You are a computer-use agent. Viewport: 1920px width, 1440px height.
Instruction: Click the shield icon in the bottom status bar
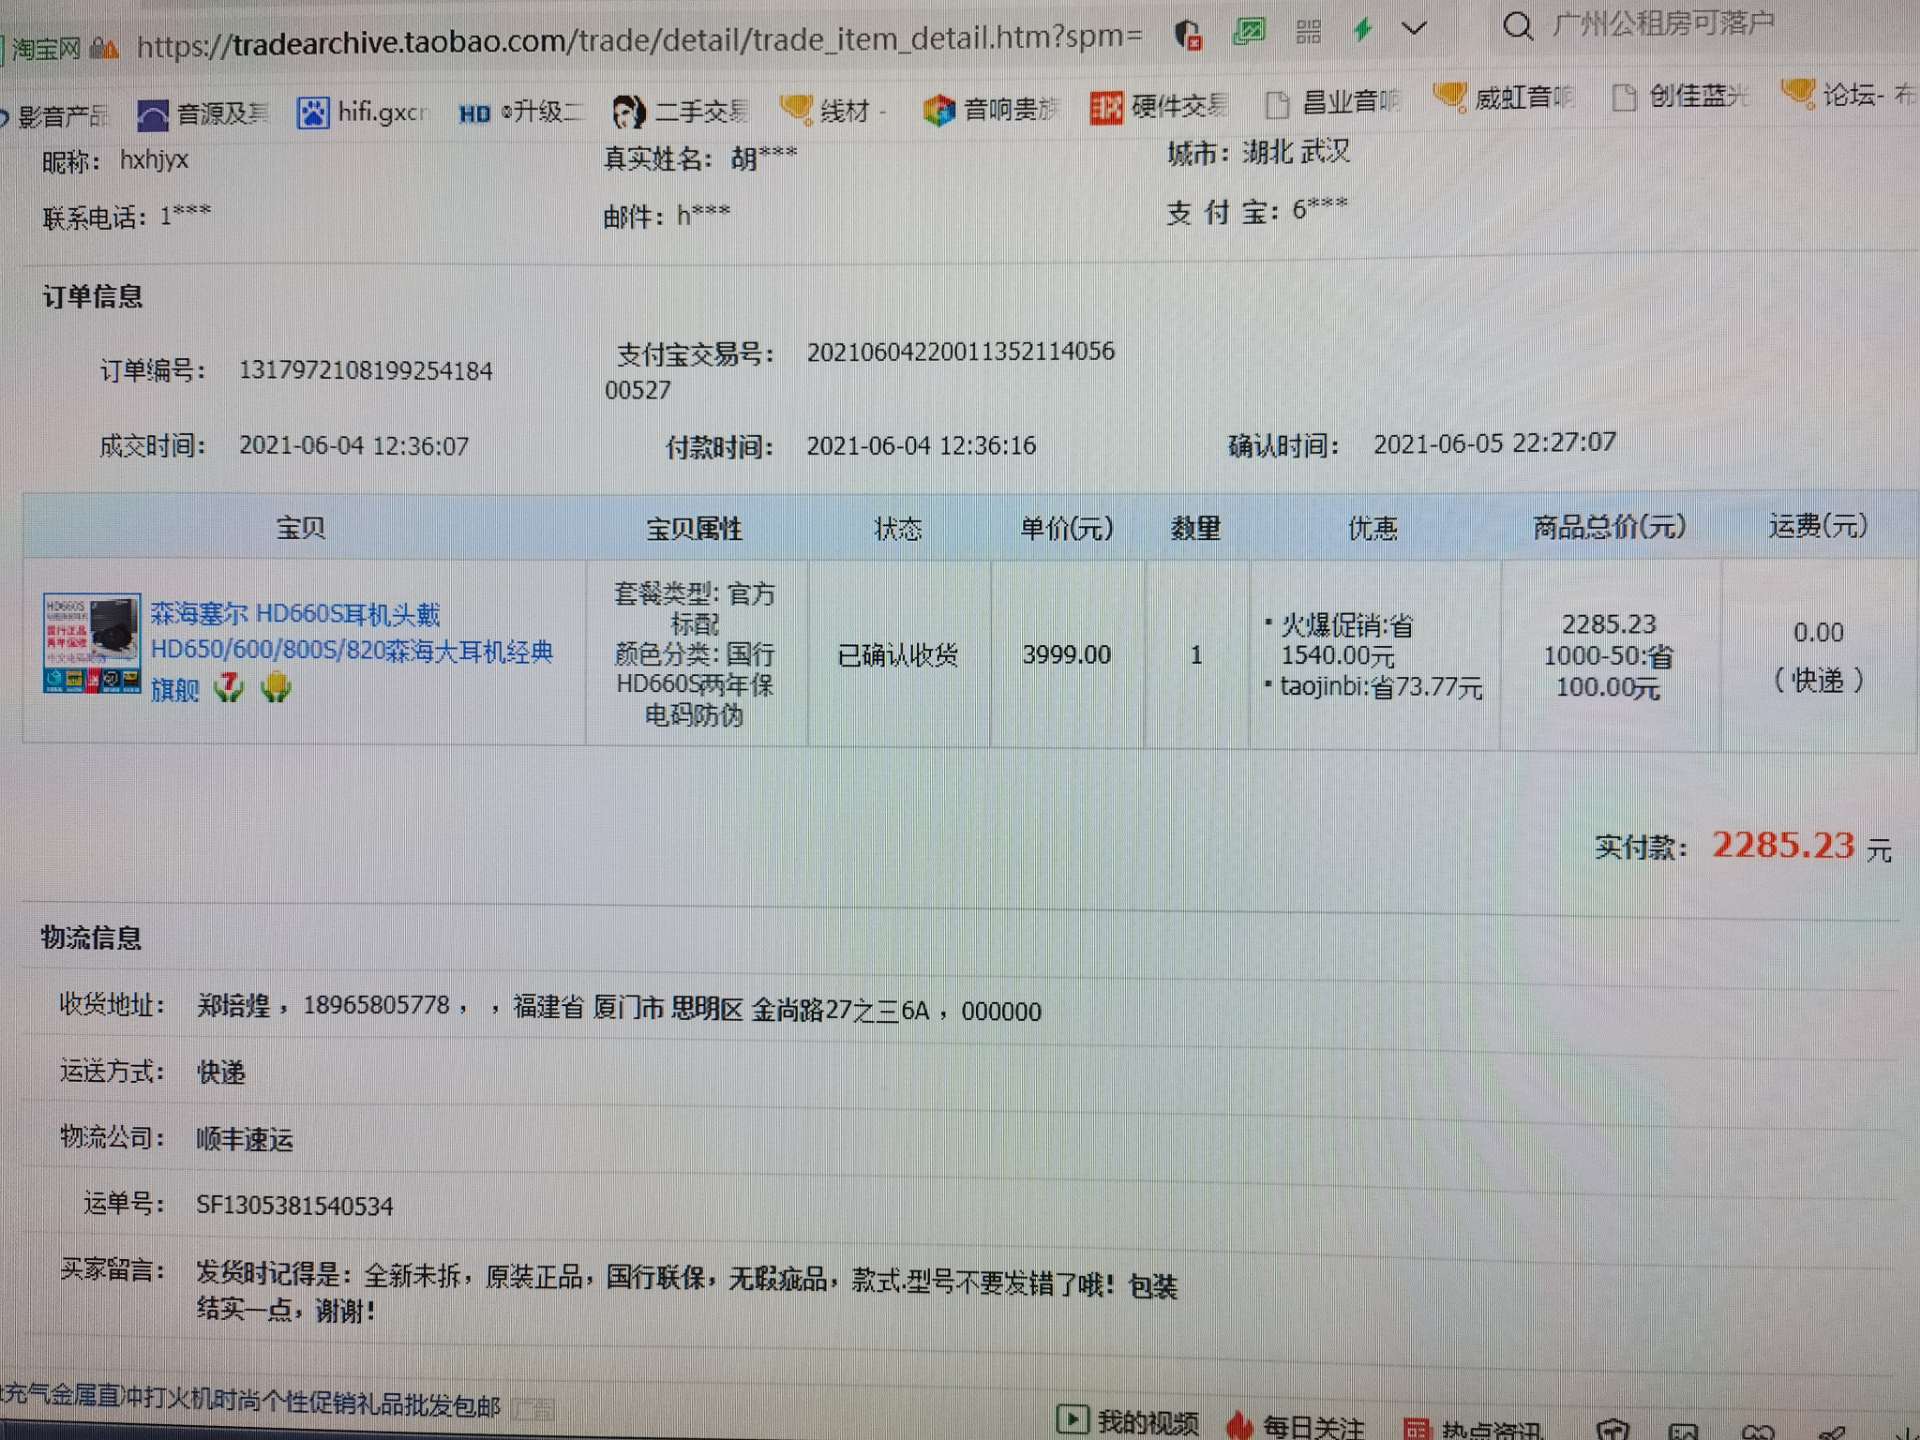click(x=1612, y=1430)
